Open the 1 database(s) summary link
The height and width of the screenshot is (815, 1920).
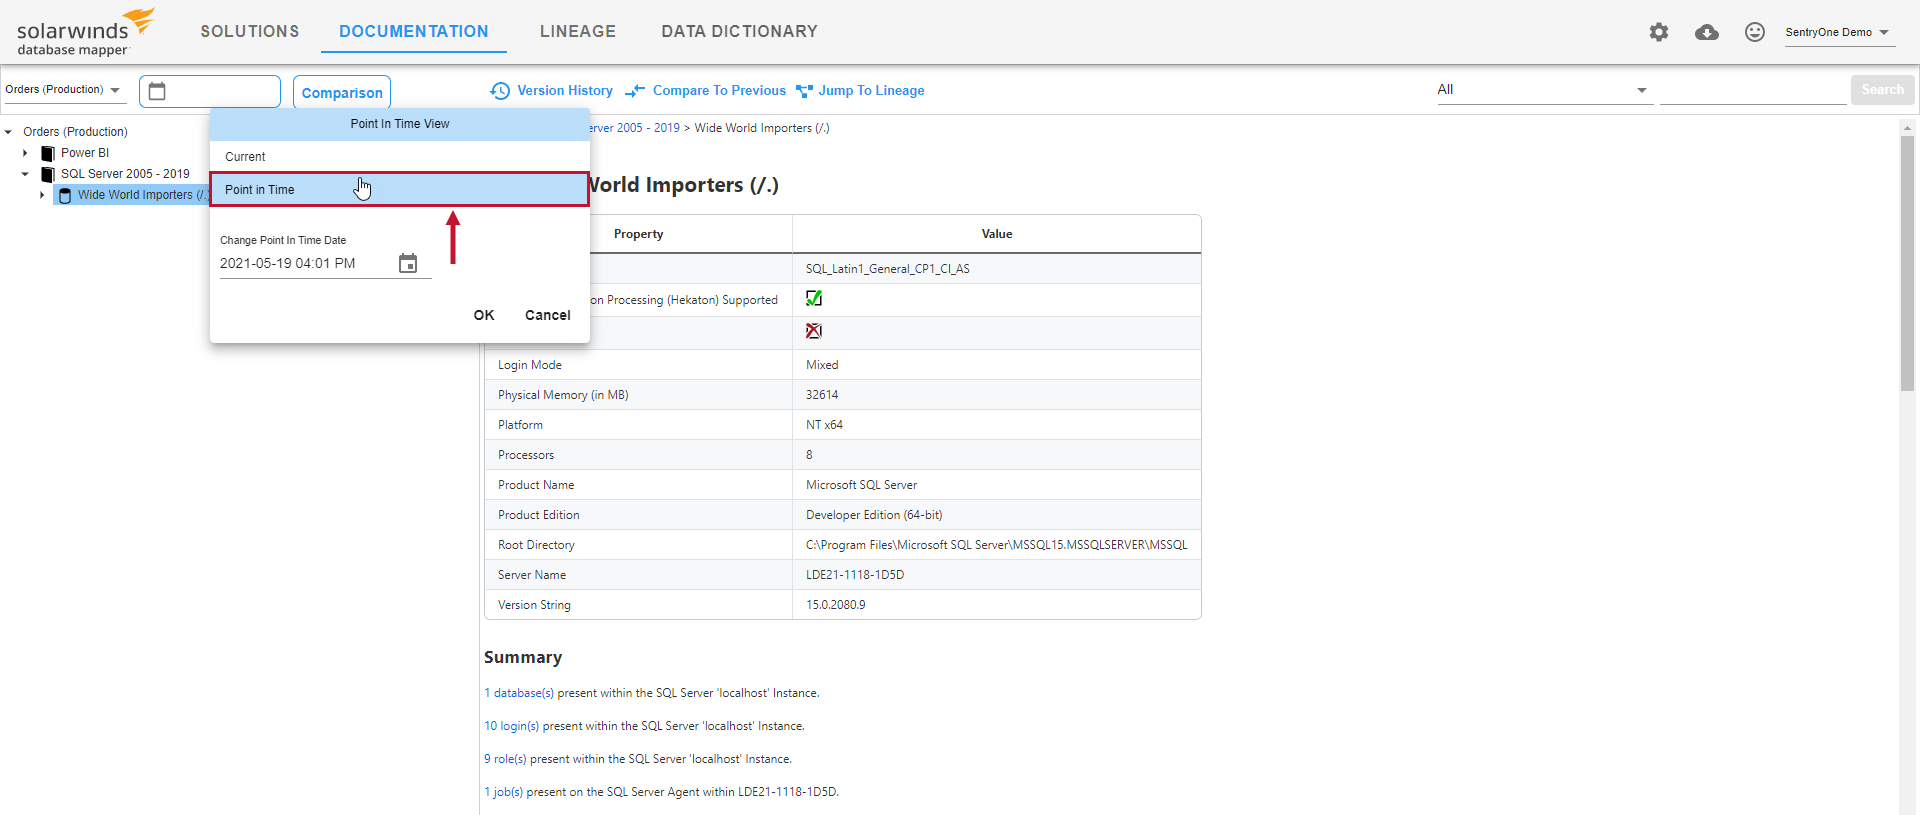(519, 693)
